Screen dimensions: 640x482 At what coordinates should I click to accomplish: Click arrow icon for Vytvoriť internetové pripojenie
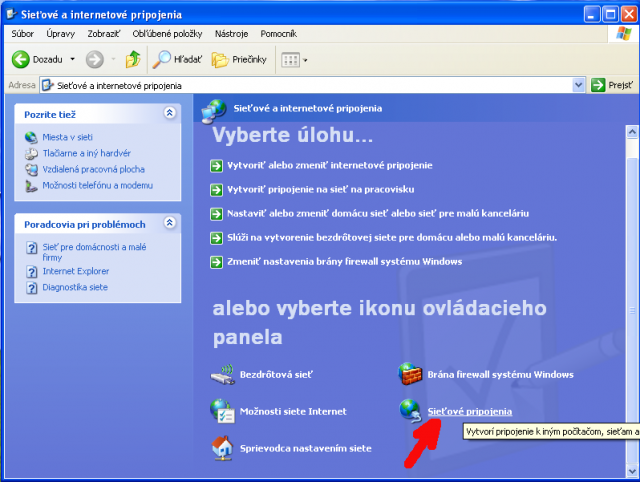pyautogui.click(x=216, y=166)
